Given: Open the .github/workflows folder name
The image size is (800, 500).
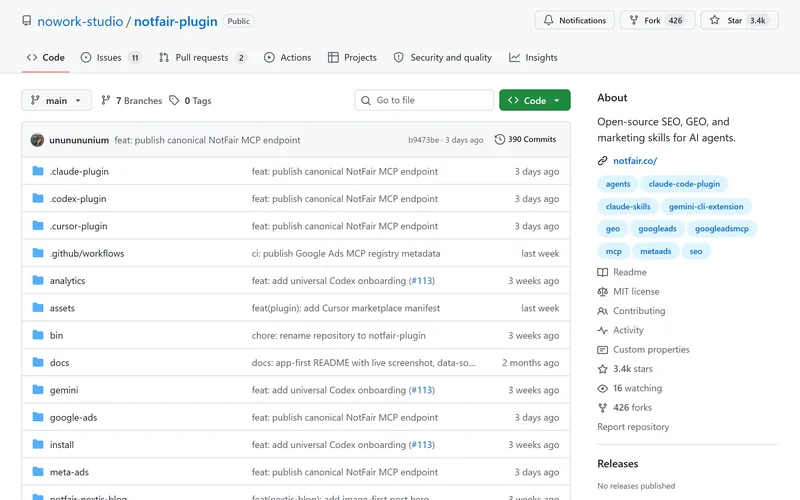Looking at the screenshot, I should click(87, 254).
